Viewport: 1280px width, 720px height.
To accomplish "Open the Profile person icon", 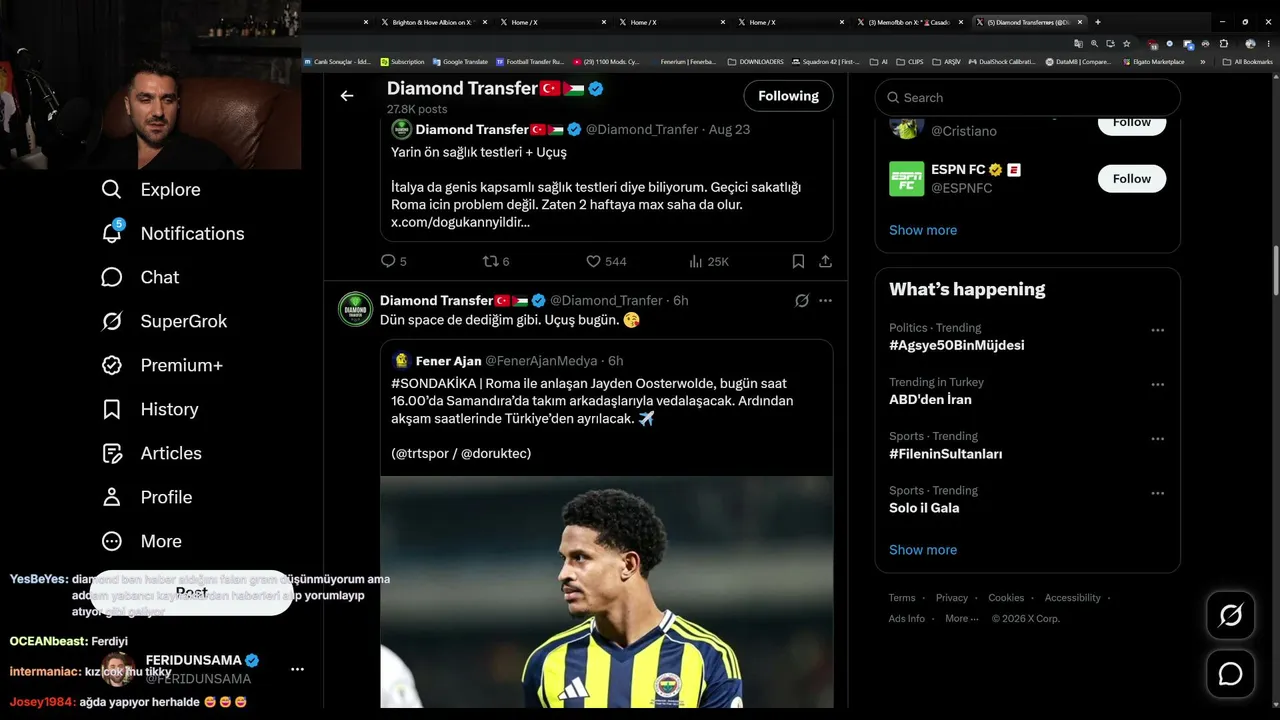I will point(112,497).
